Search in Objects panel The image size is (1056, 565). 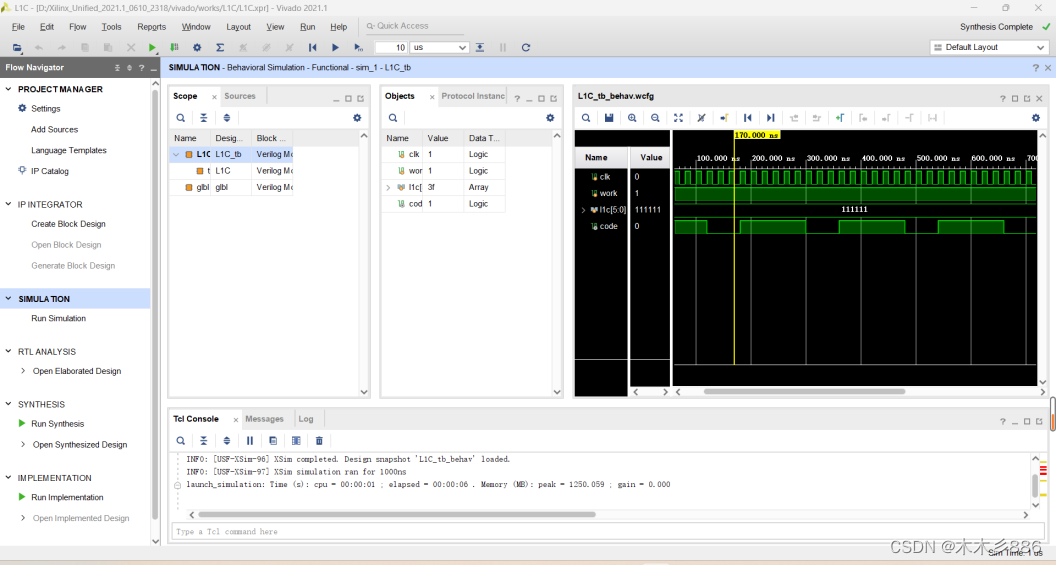pyautogui.click(x=393, y=118)
